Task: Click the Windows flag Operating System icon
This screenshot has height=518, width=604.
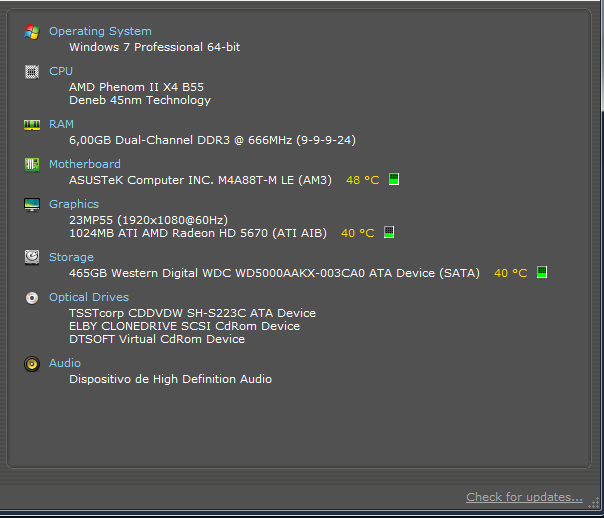Action: pos(32,32)
